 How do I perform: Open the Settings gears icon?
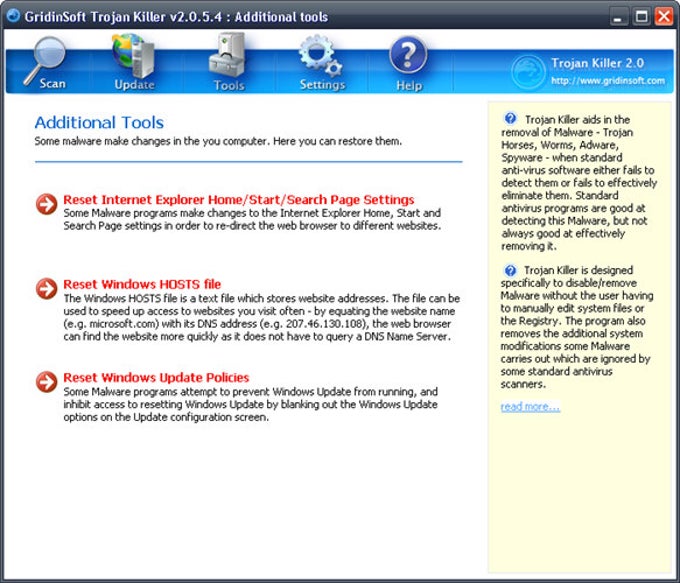(320, 56)
